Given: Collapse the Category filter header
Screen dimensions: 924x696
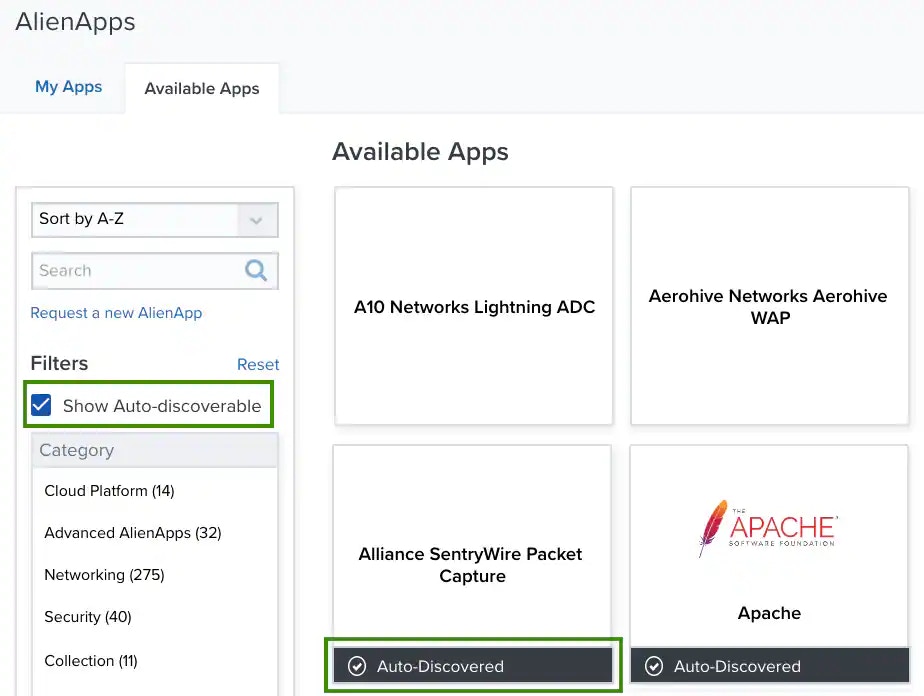Looking at the screenshot, I should [154, 450].
